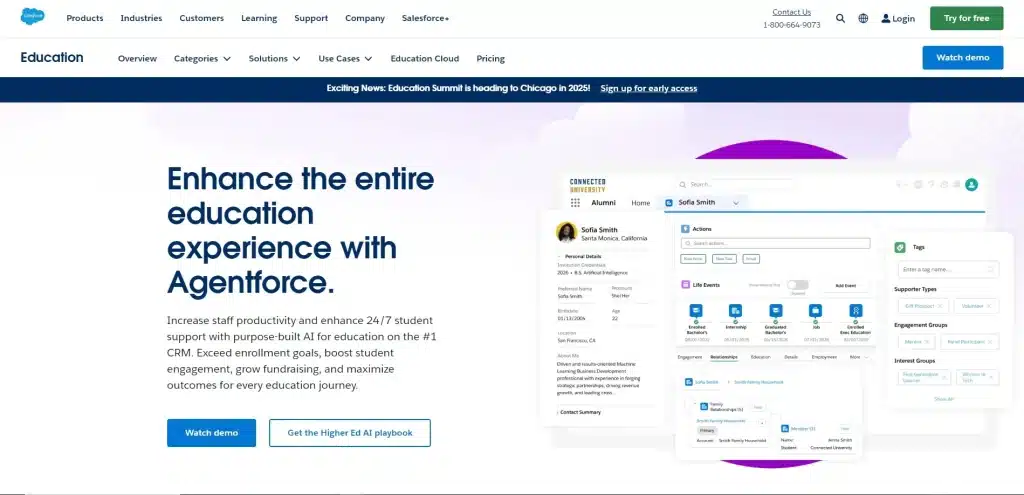Click Show All under Interest Groups
1024x495 pixels.
pos(944,399)
